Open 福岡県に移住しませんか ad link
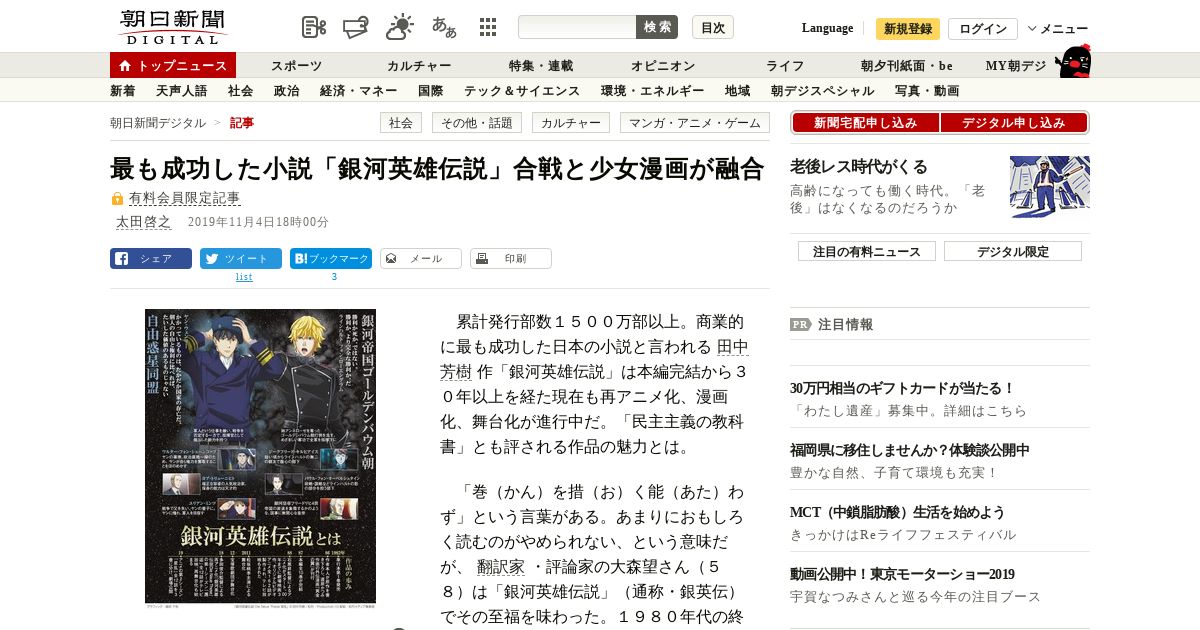Image resolution: width=1200 pixels, height=630 pixels. click(x=909, y=450)
